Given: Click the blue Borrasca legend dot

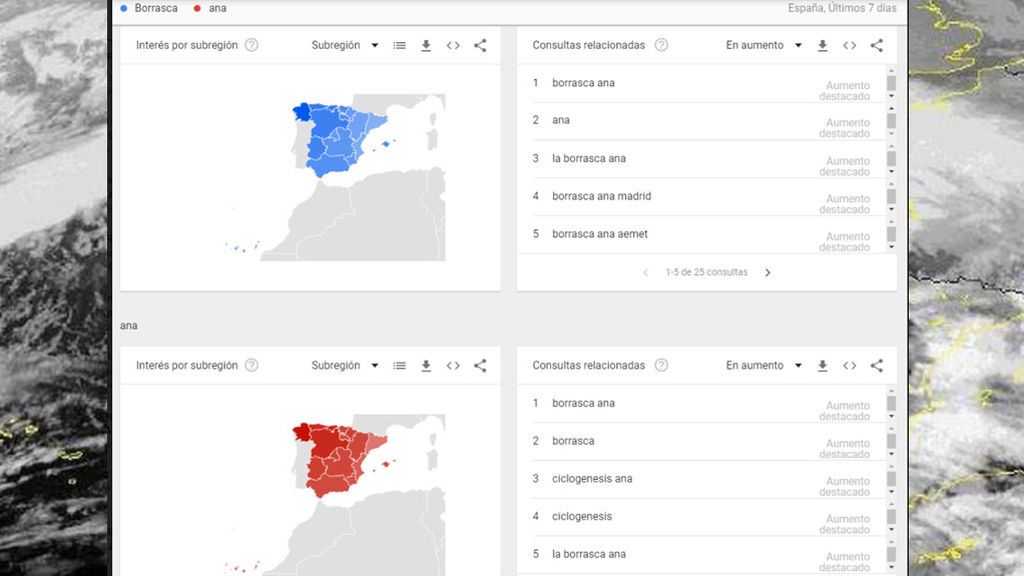Looking at the screenshot, I should point(124,8).
